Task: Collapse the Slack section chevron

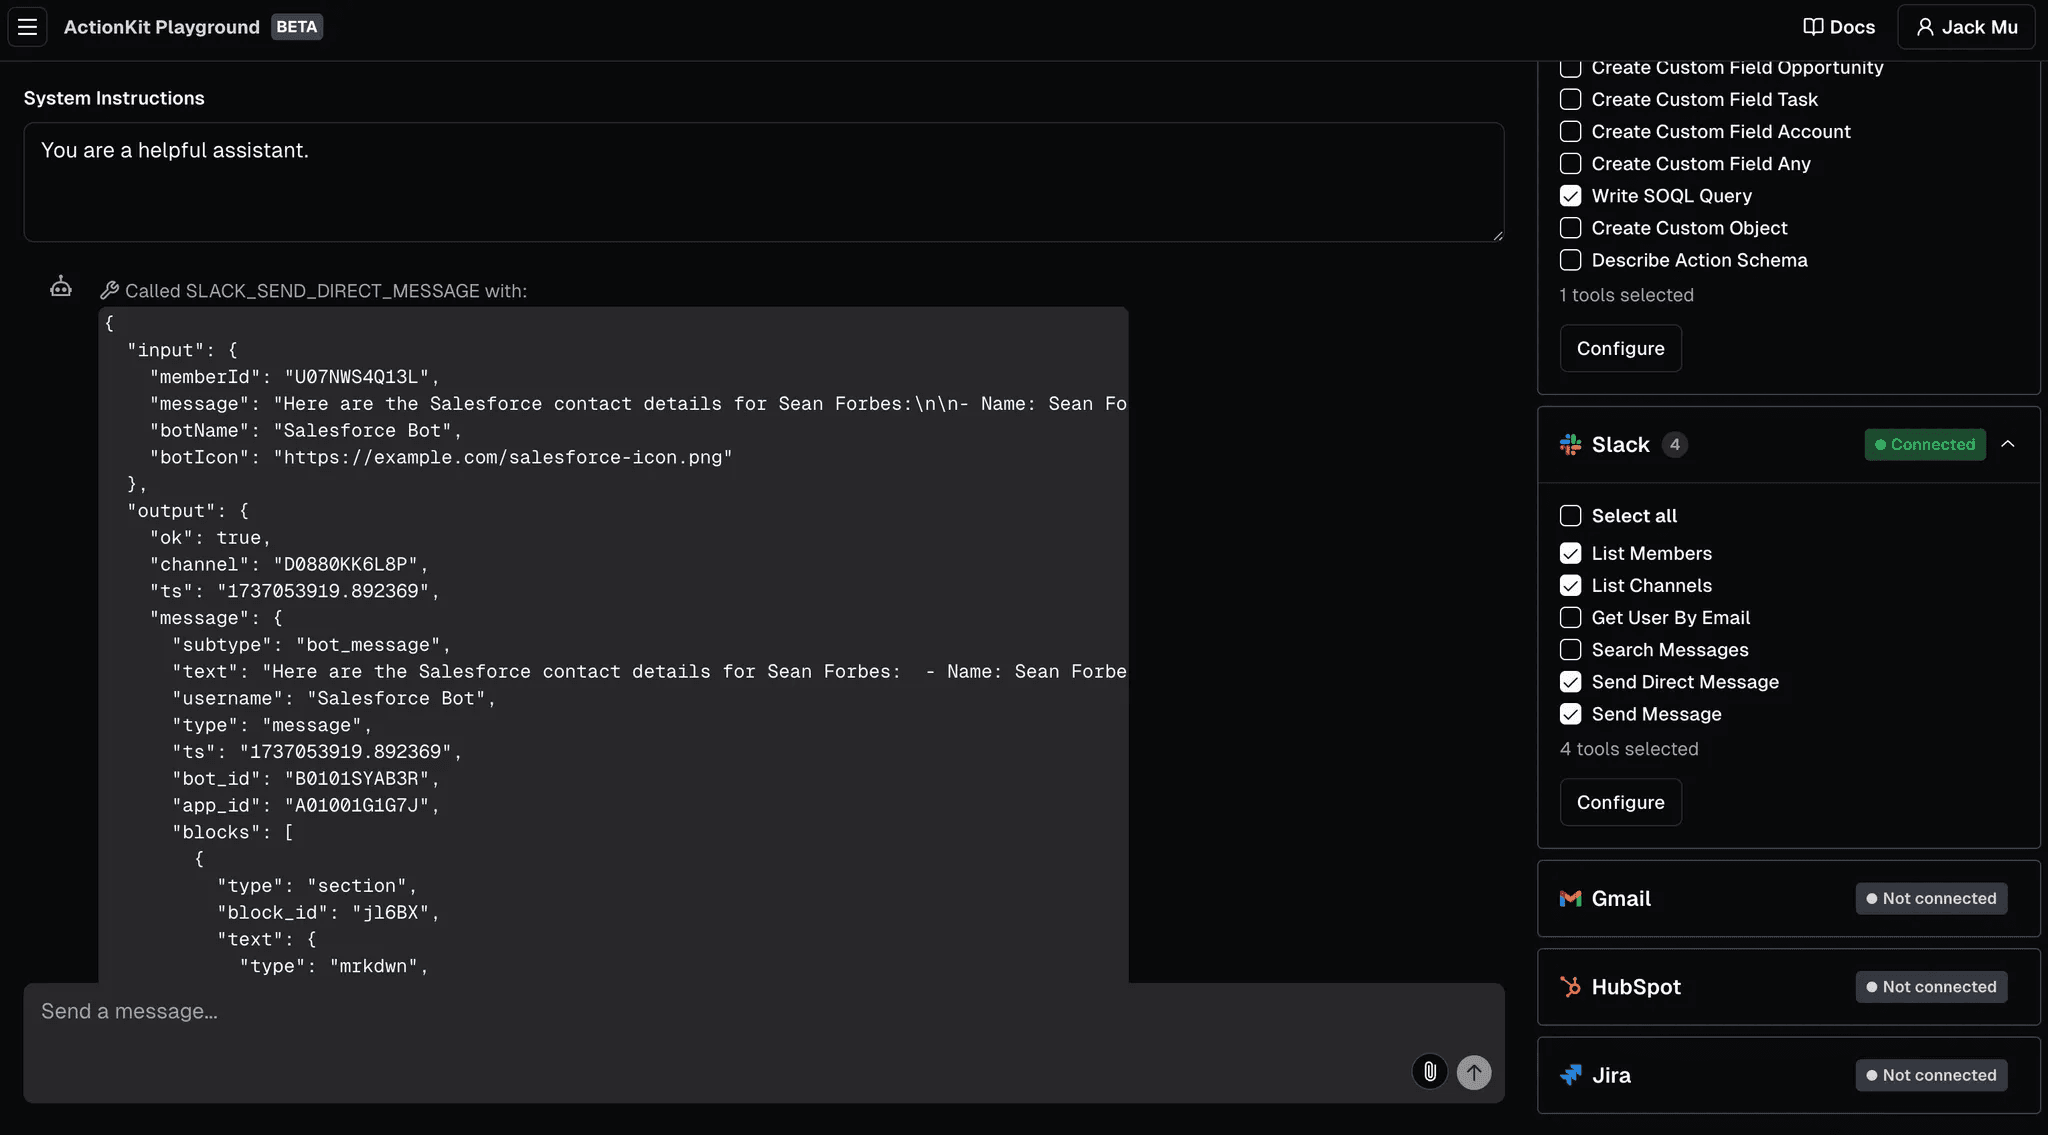Action: 2008,444
